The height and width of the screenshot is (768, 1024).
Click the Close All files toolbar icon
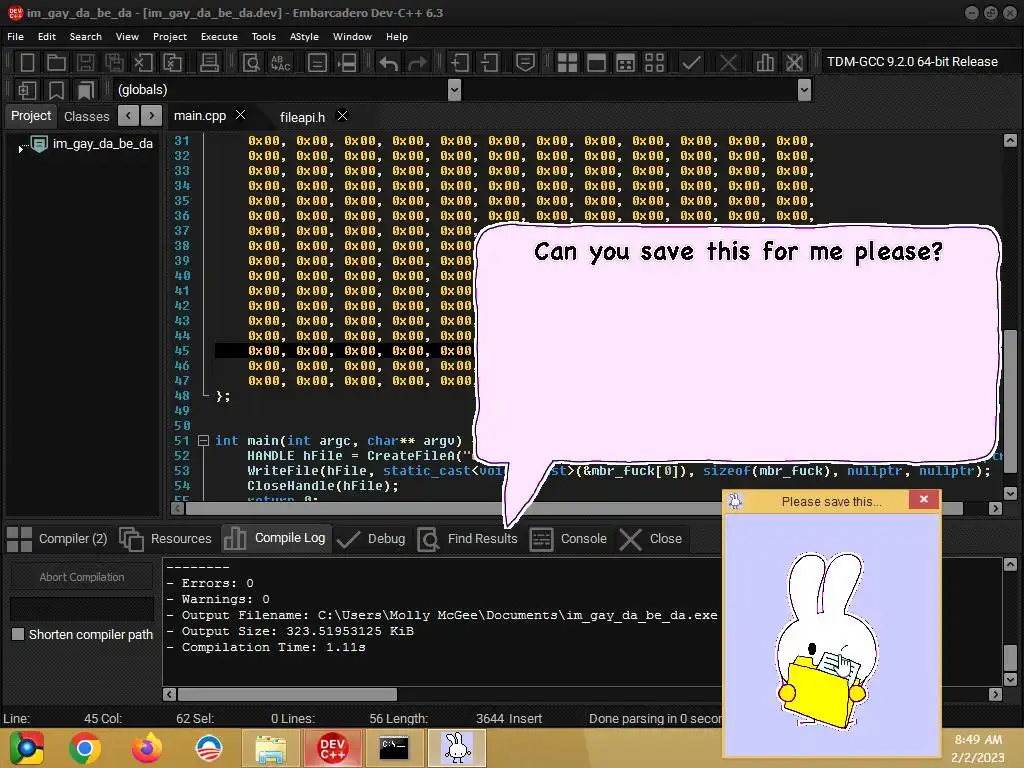[x=172, y=63]
